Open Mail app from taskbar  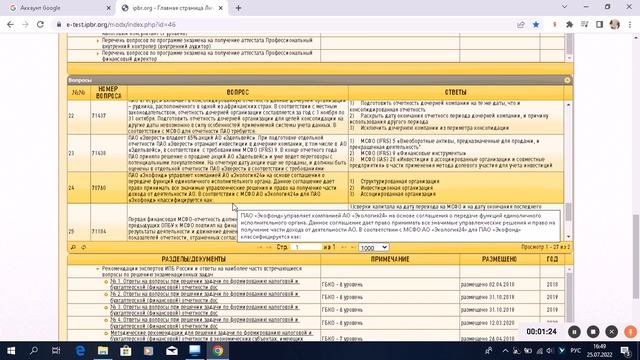(x=172, y=351)
